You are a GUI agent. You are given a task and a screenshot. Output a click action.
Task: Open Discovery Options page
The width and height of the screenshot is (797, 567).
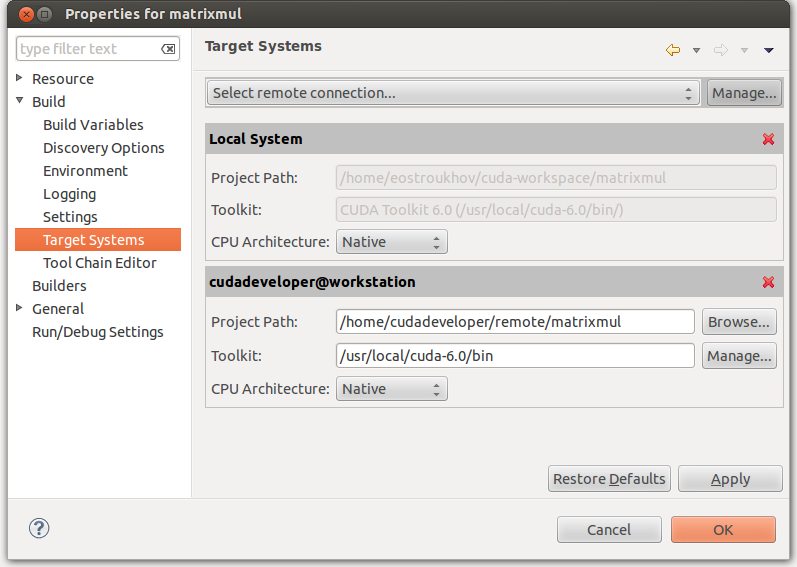[104, 148]
